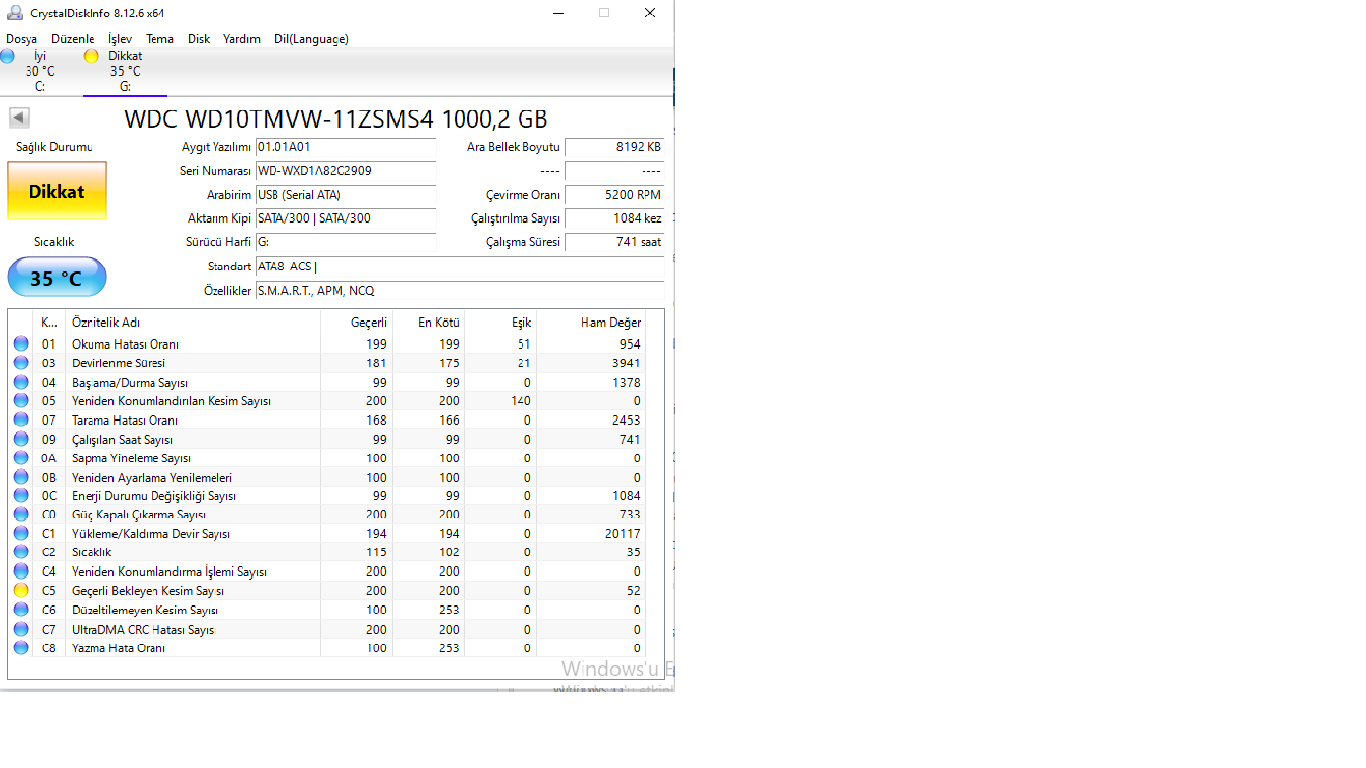
Task: Click status orb for Devirlenme Süresi
Action: 21,363
